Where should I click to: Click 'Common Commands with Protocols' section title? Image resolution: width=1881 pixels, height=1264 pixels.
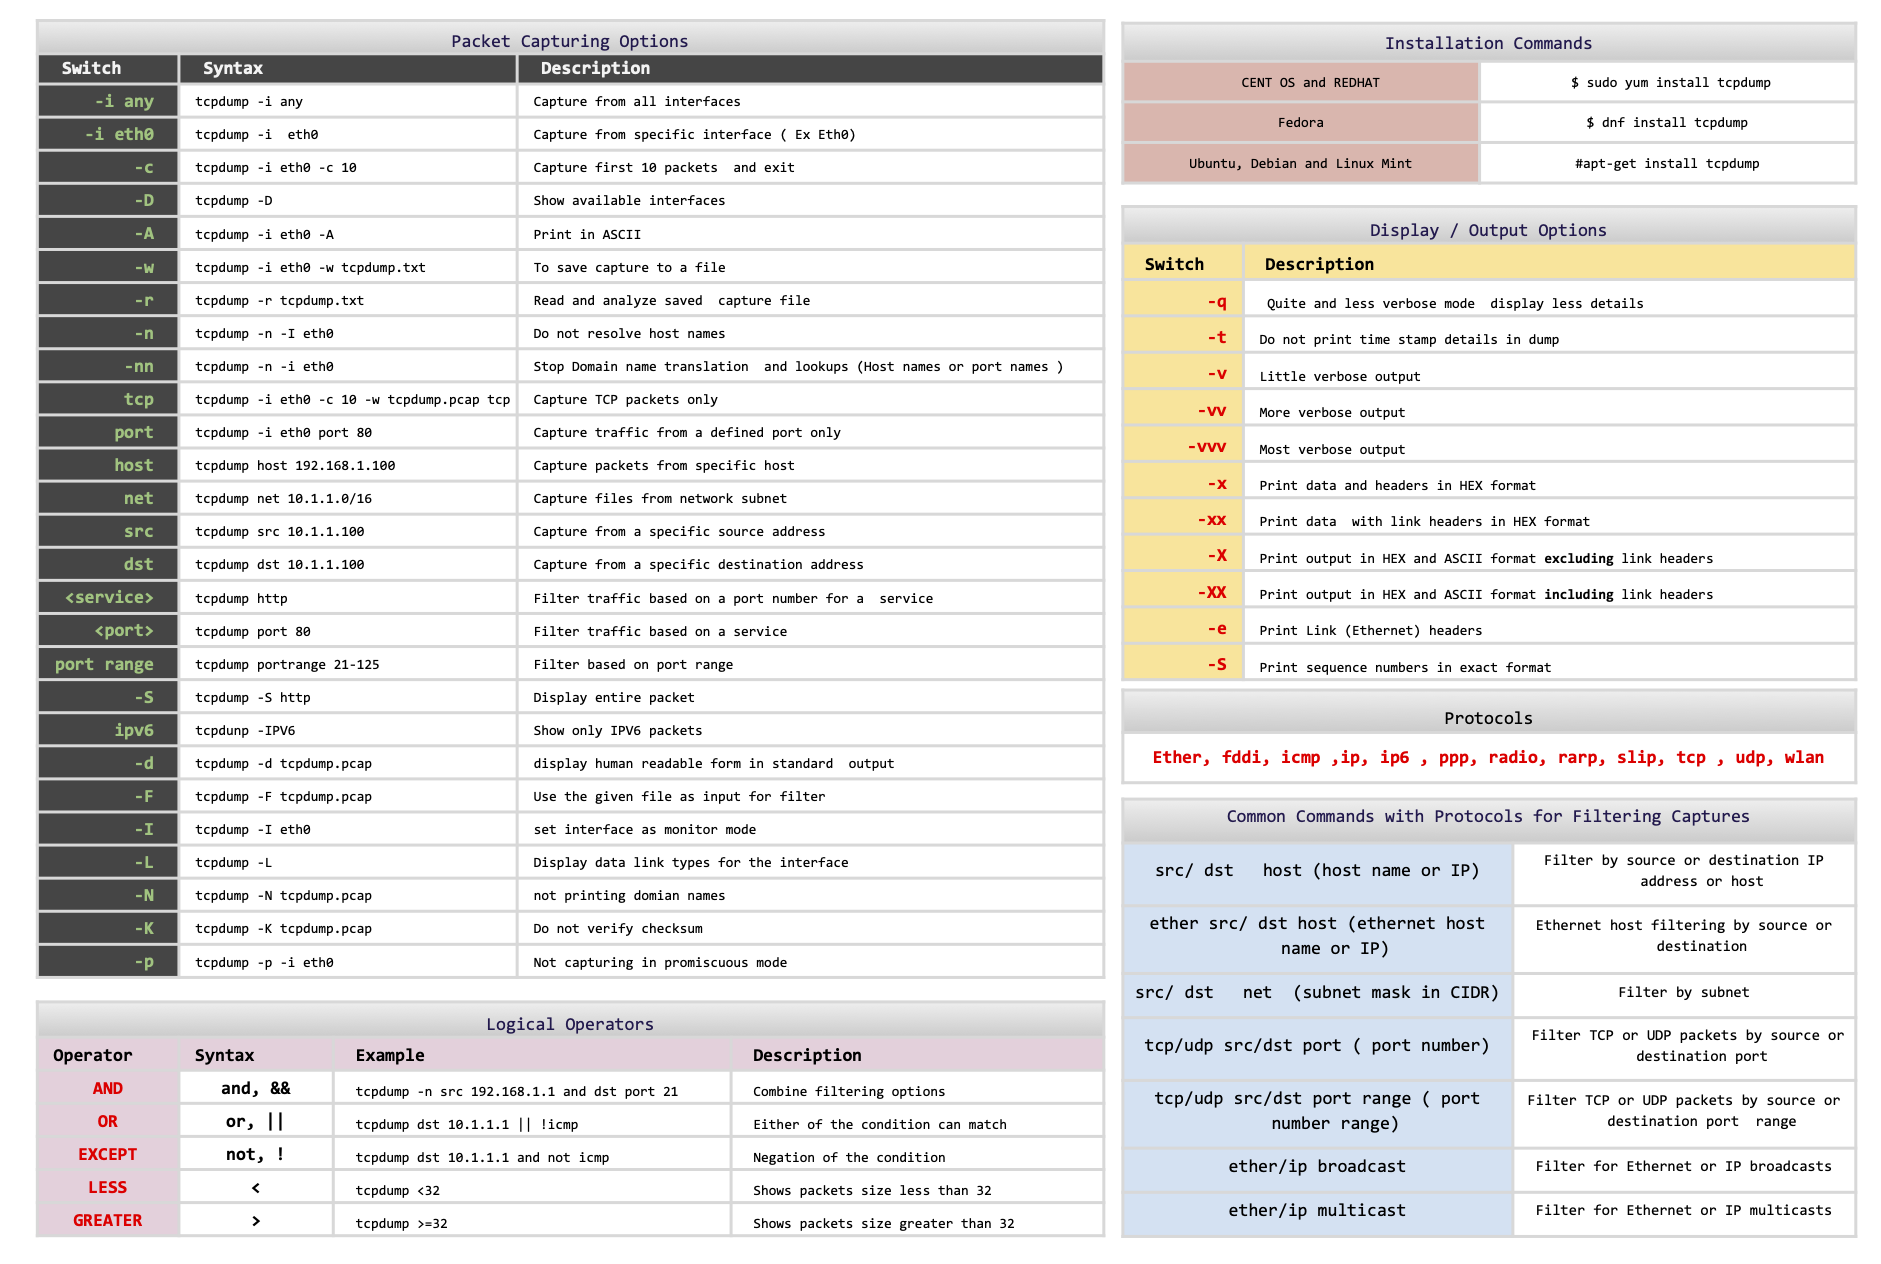(x=1488, y=816)
